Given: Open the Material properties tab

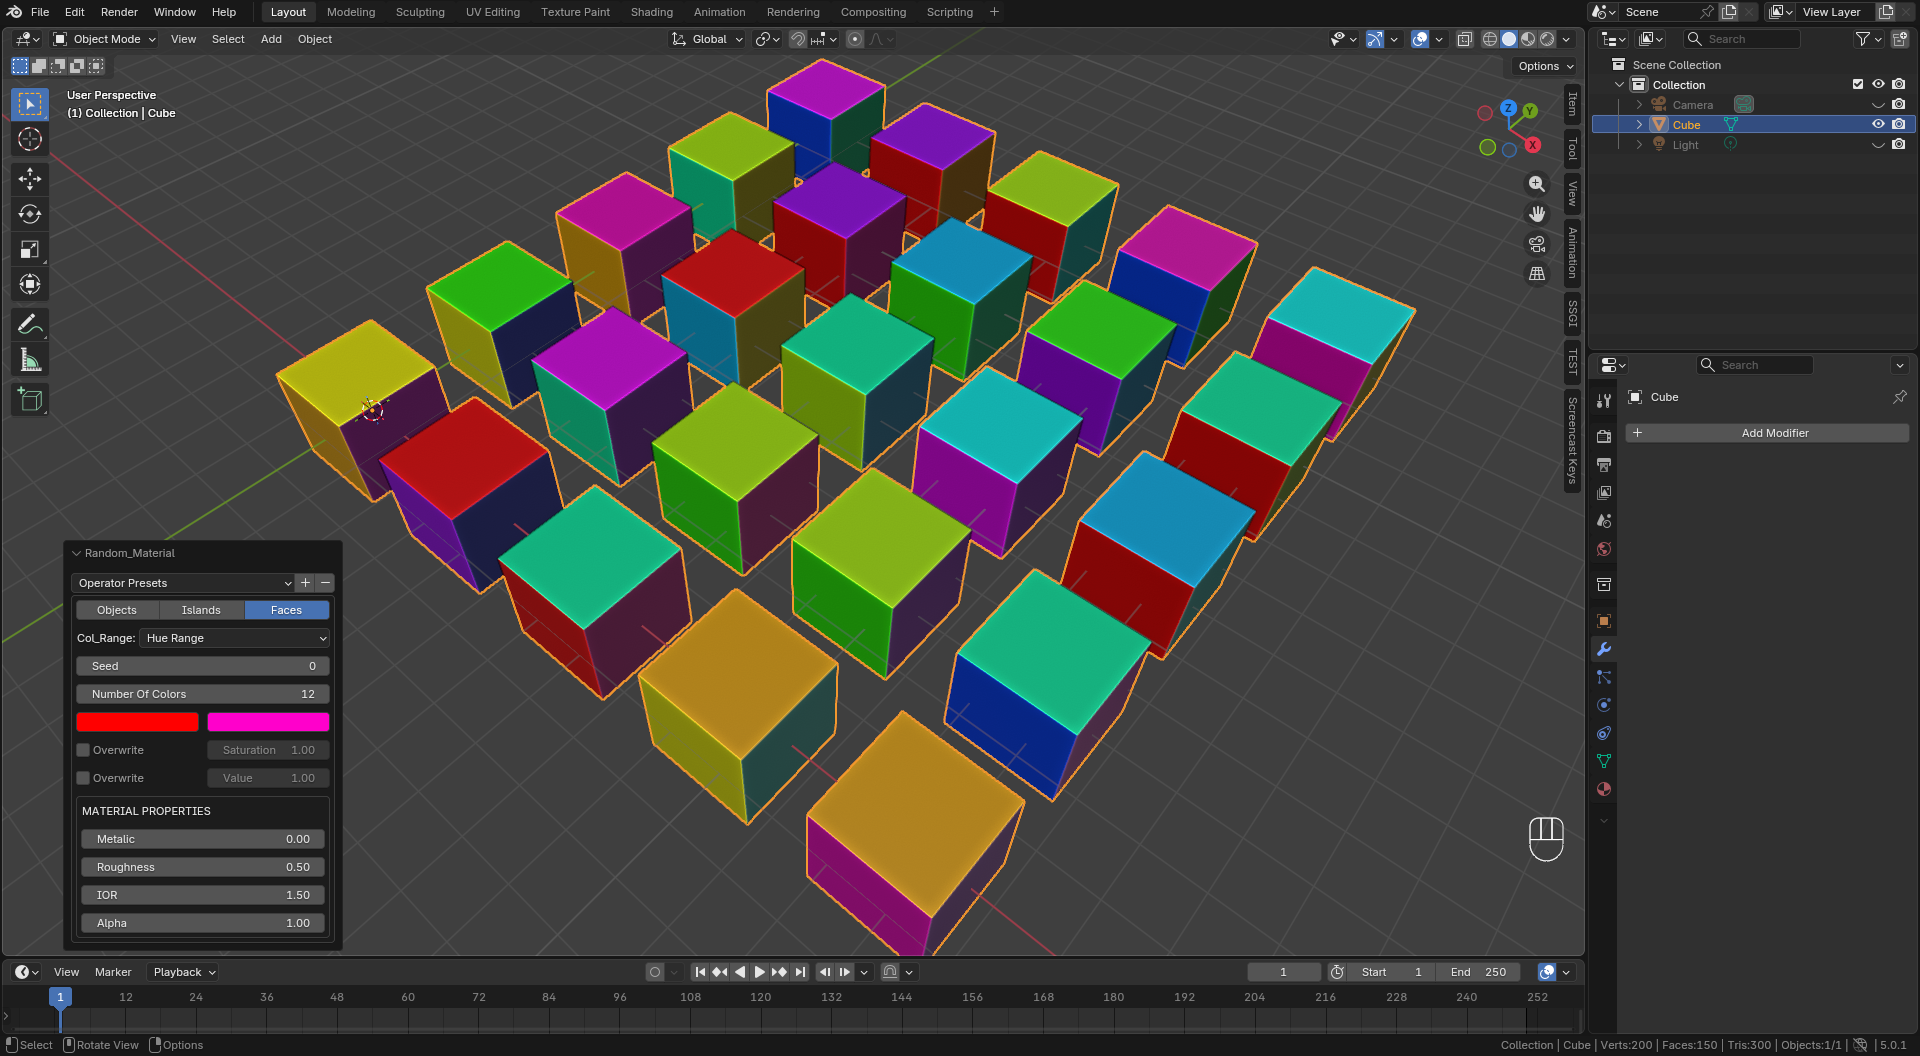Looking at the screenshot, I should coord(1604,789).
